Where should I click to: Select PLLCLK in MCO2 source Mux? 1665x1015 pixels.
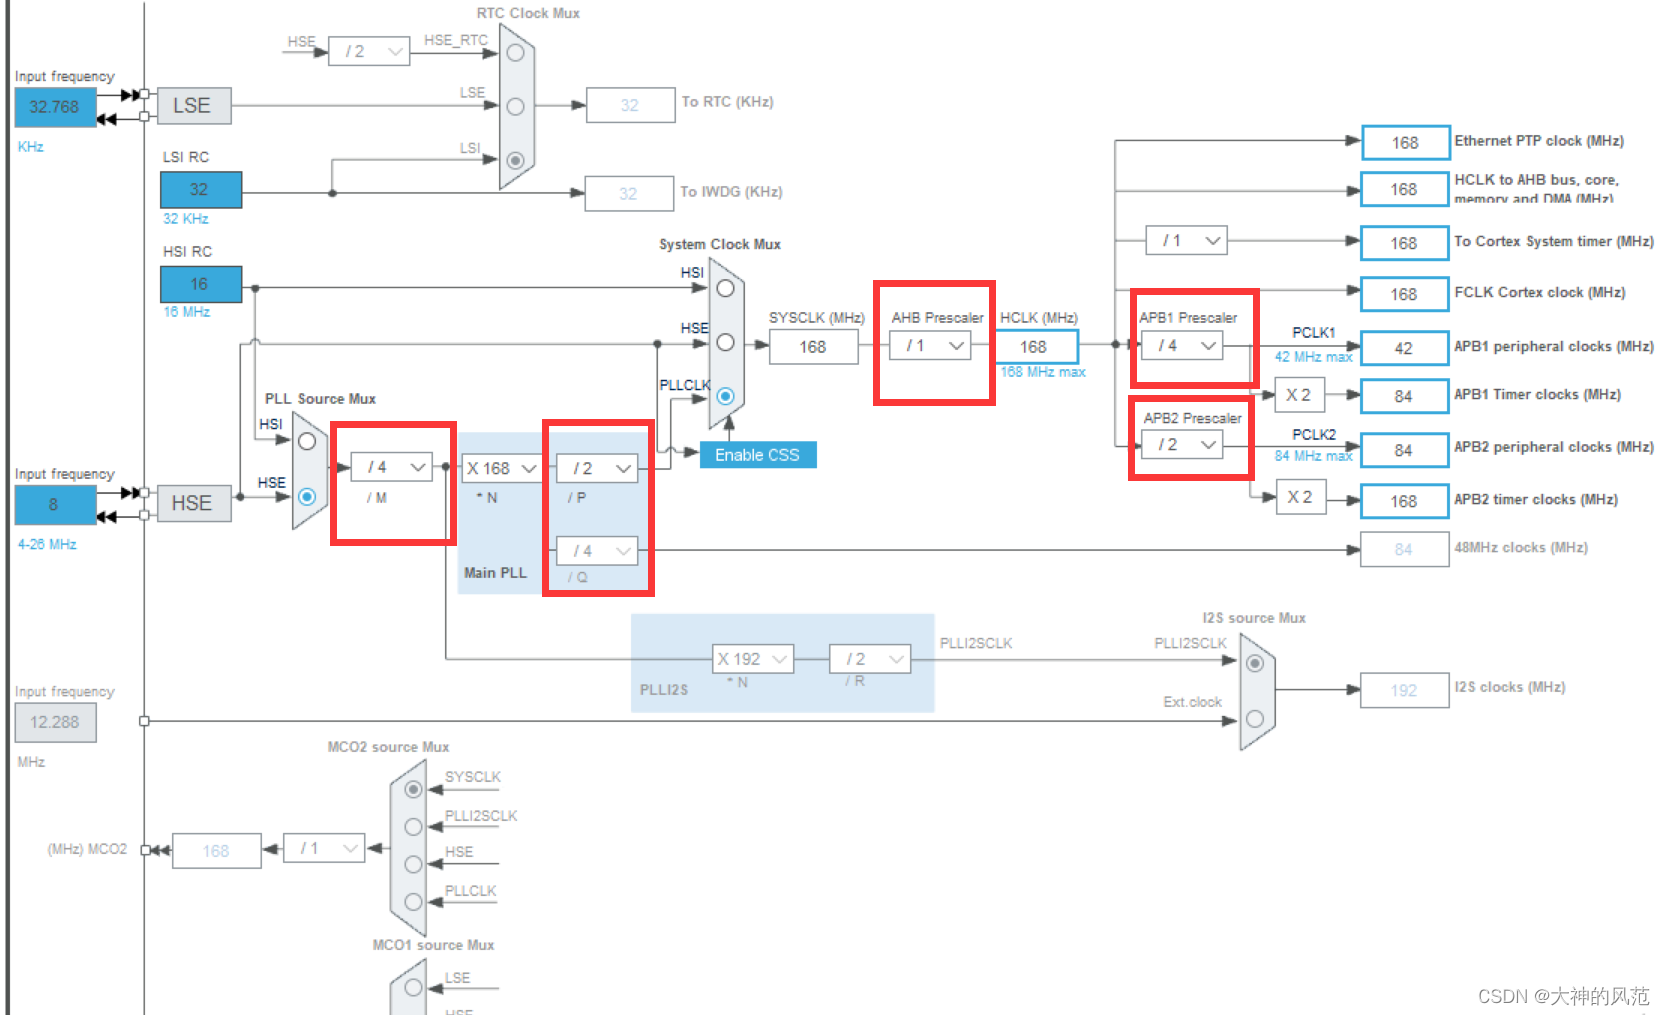[413, 902]
